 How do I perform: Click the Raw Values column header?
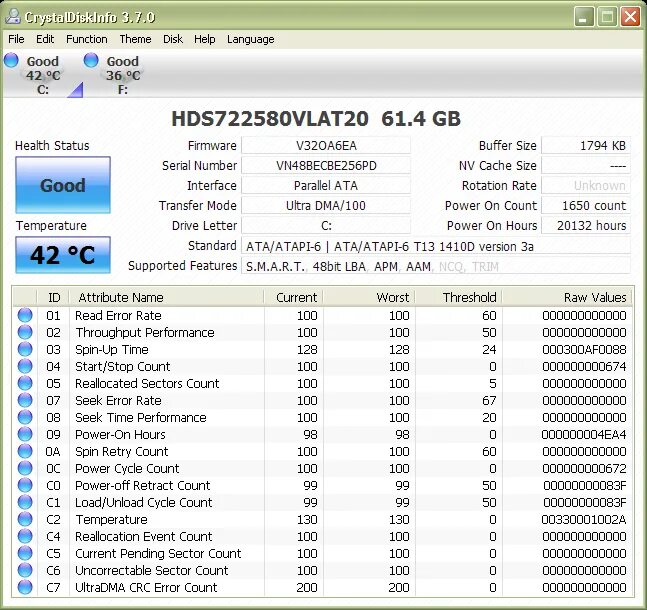(x=567, y=297)
